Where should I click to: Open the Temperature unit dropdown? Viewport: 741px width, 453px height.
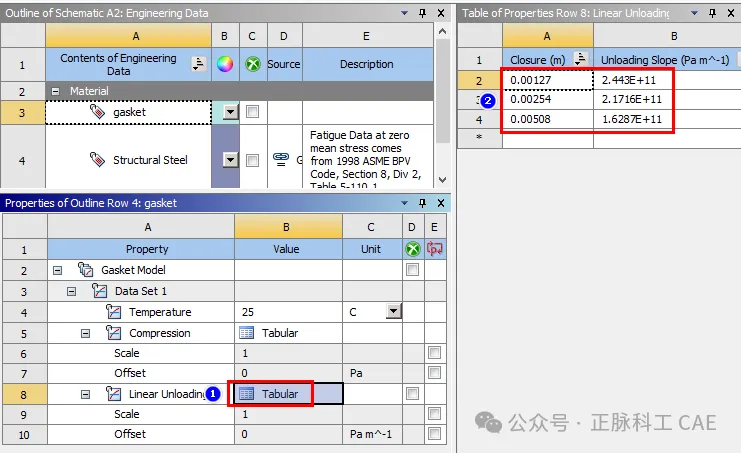click(x=393, y=312)
